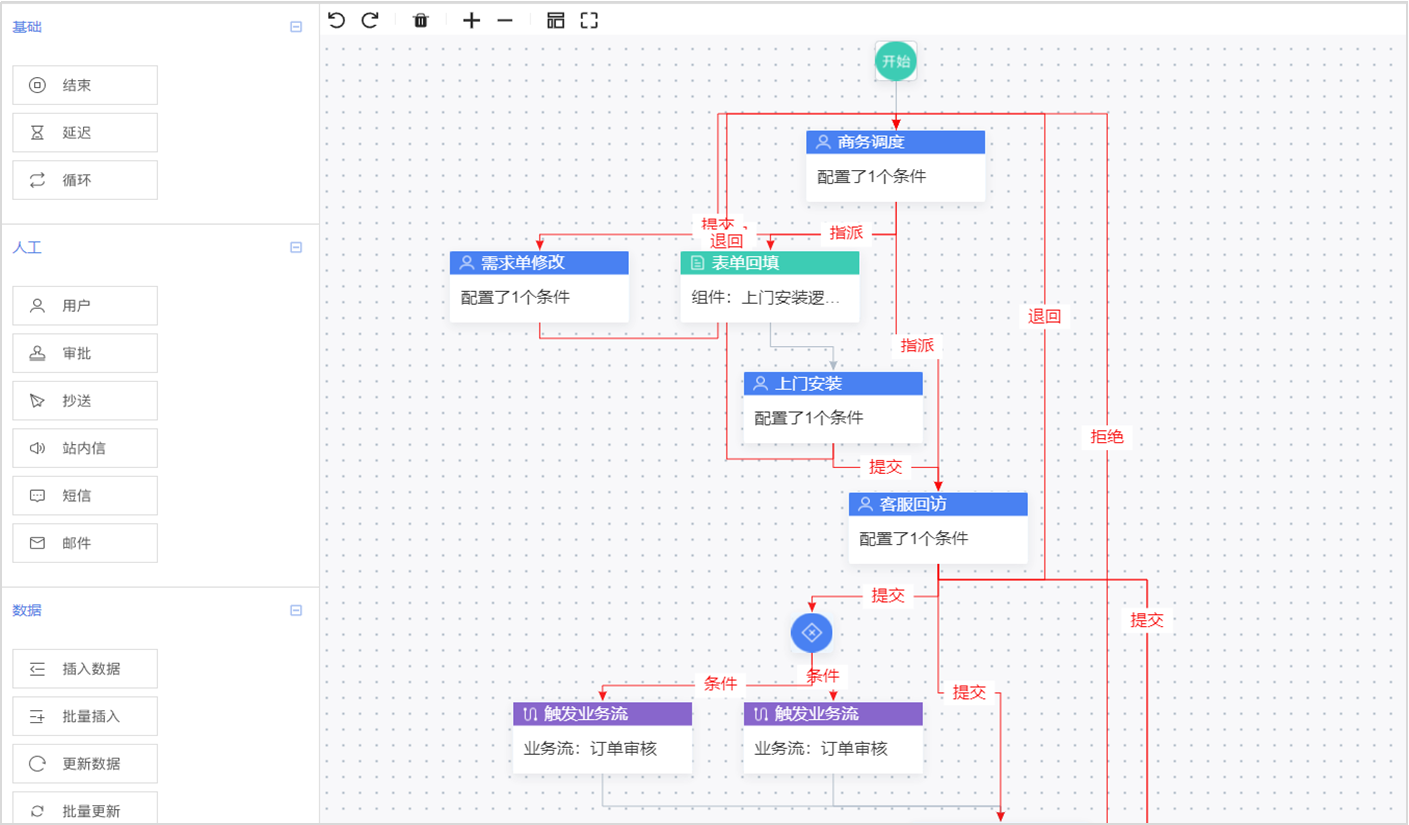
Task: Collapse the 人工 section
Action: pyautogui.click(x=296, y=247)
